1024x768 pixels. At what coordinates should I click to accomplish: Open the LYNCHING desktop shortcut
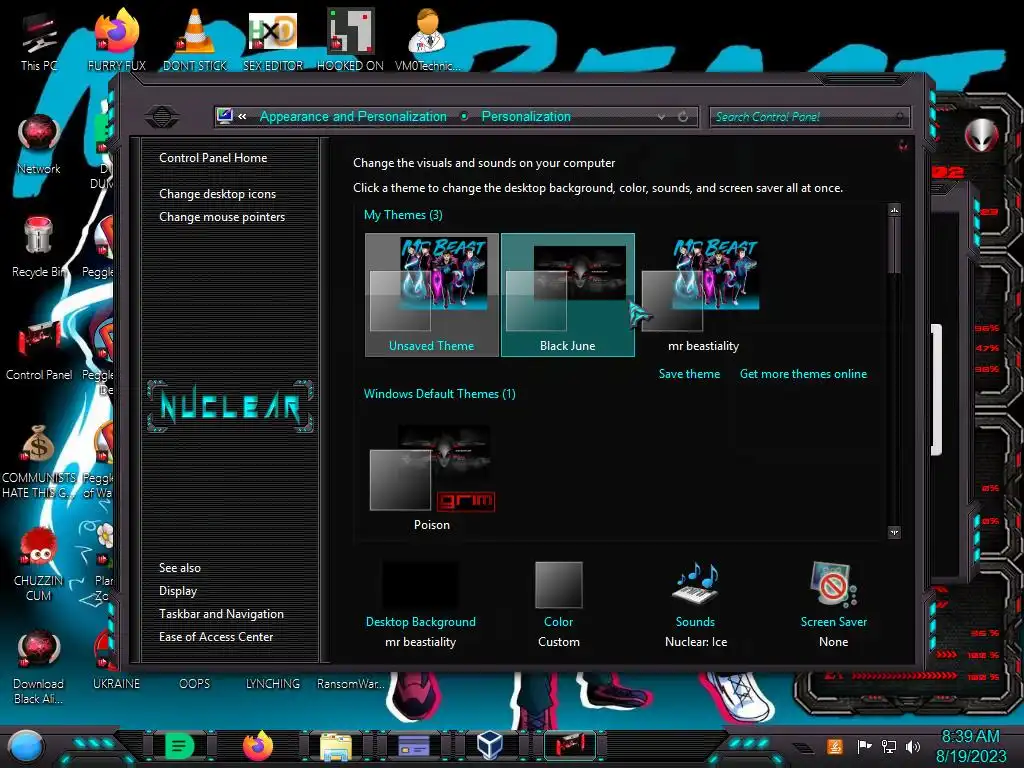click(x=273, y=683)
